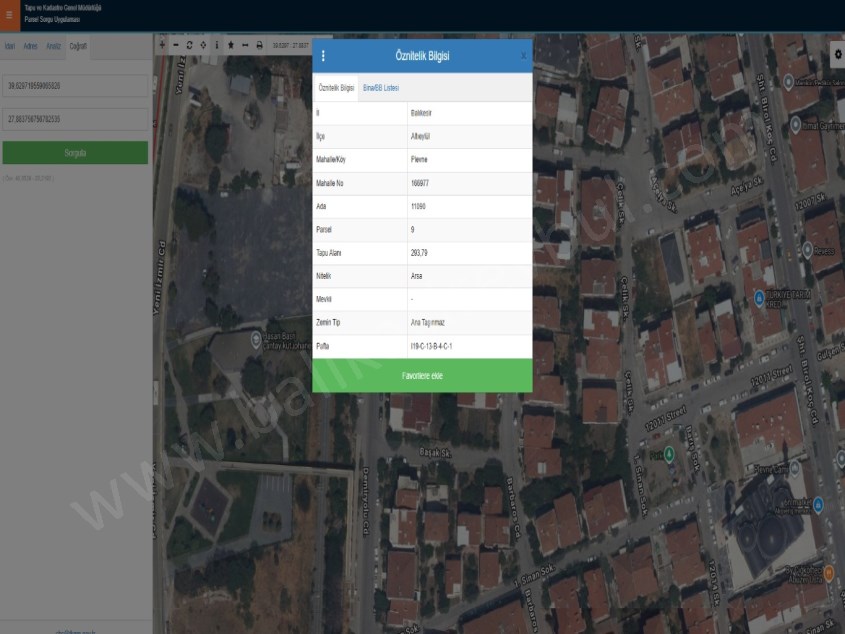Click the 12007 Sk. street label
The image size is (845, 634).
point(810,203)
